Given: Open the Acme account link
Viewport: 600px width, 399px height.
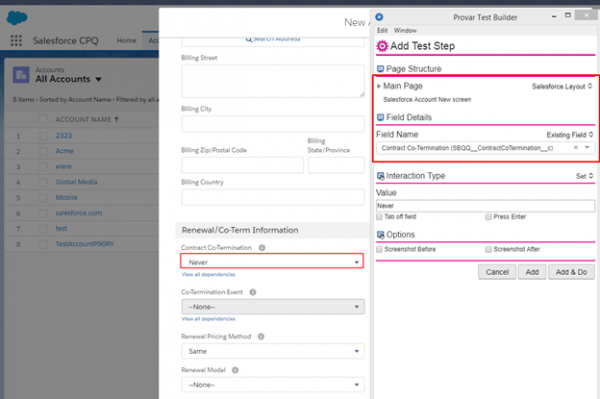Looking at the screenshot, I should point(64,151).
